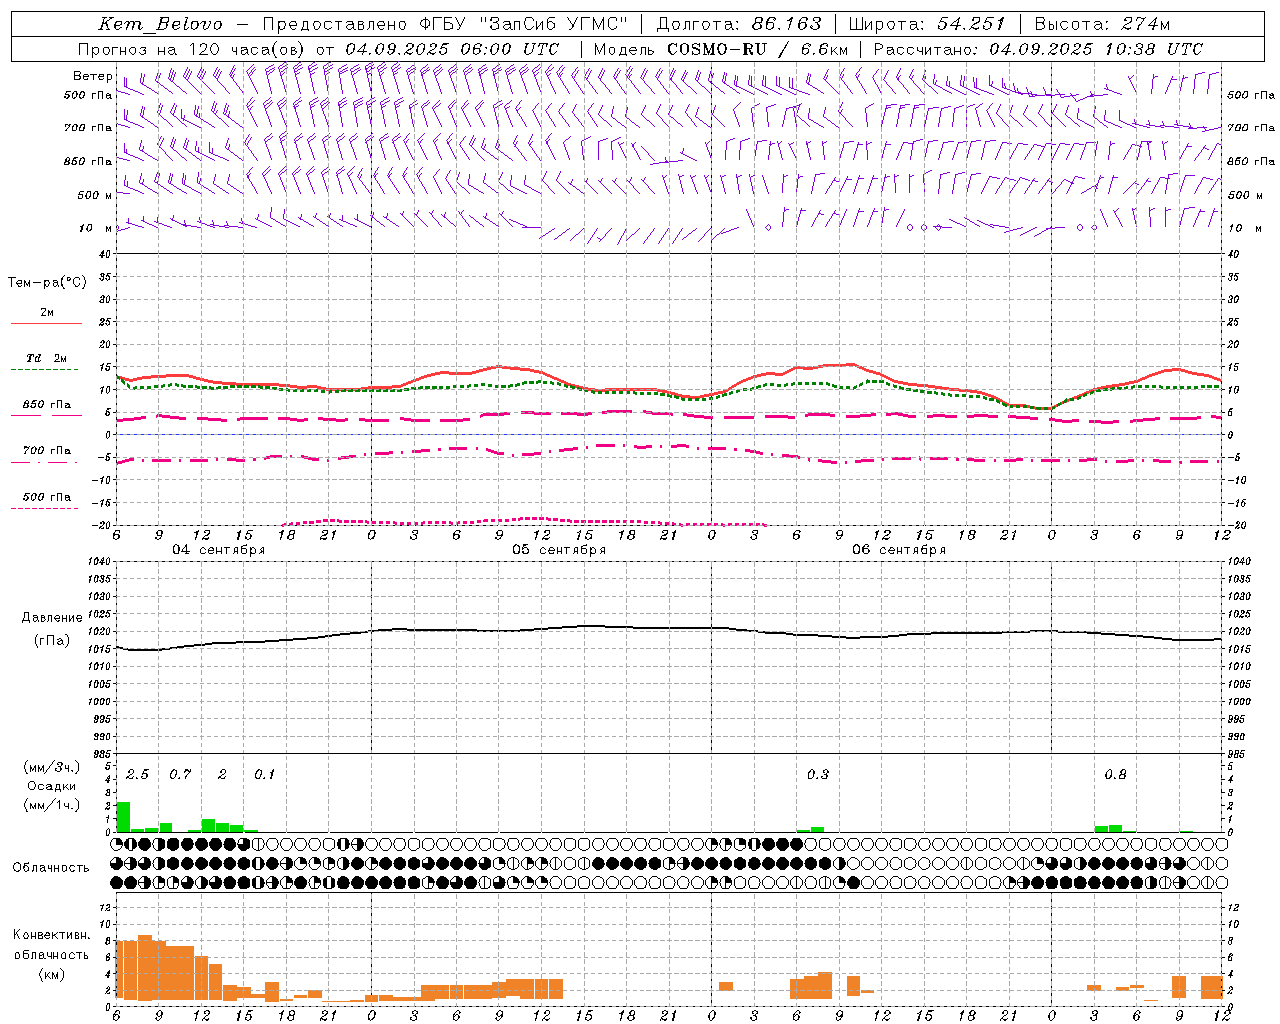This screenshot has width=1280, height=1024.
Task: Select the Облачность cloudiness label
Action: (x=51, y=868)
